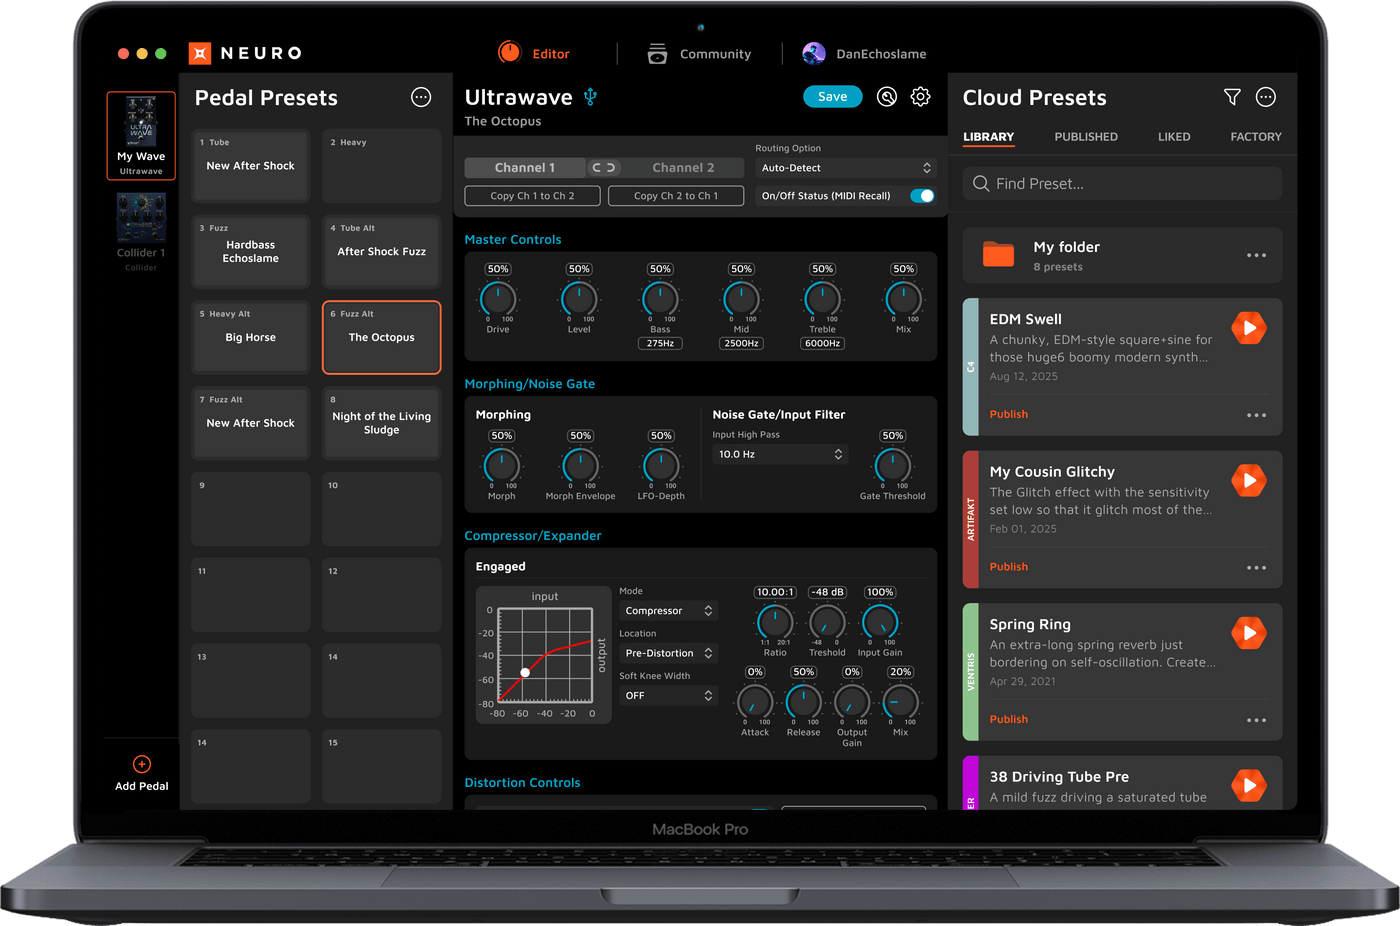
Task: Select the My Wave Ultrawave pedal thumbnail
Action: (141, 136)
